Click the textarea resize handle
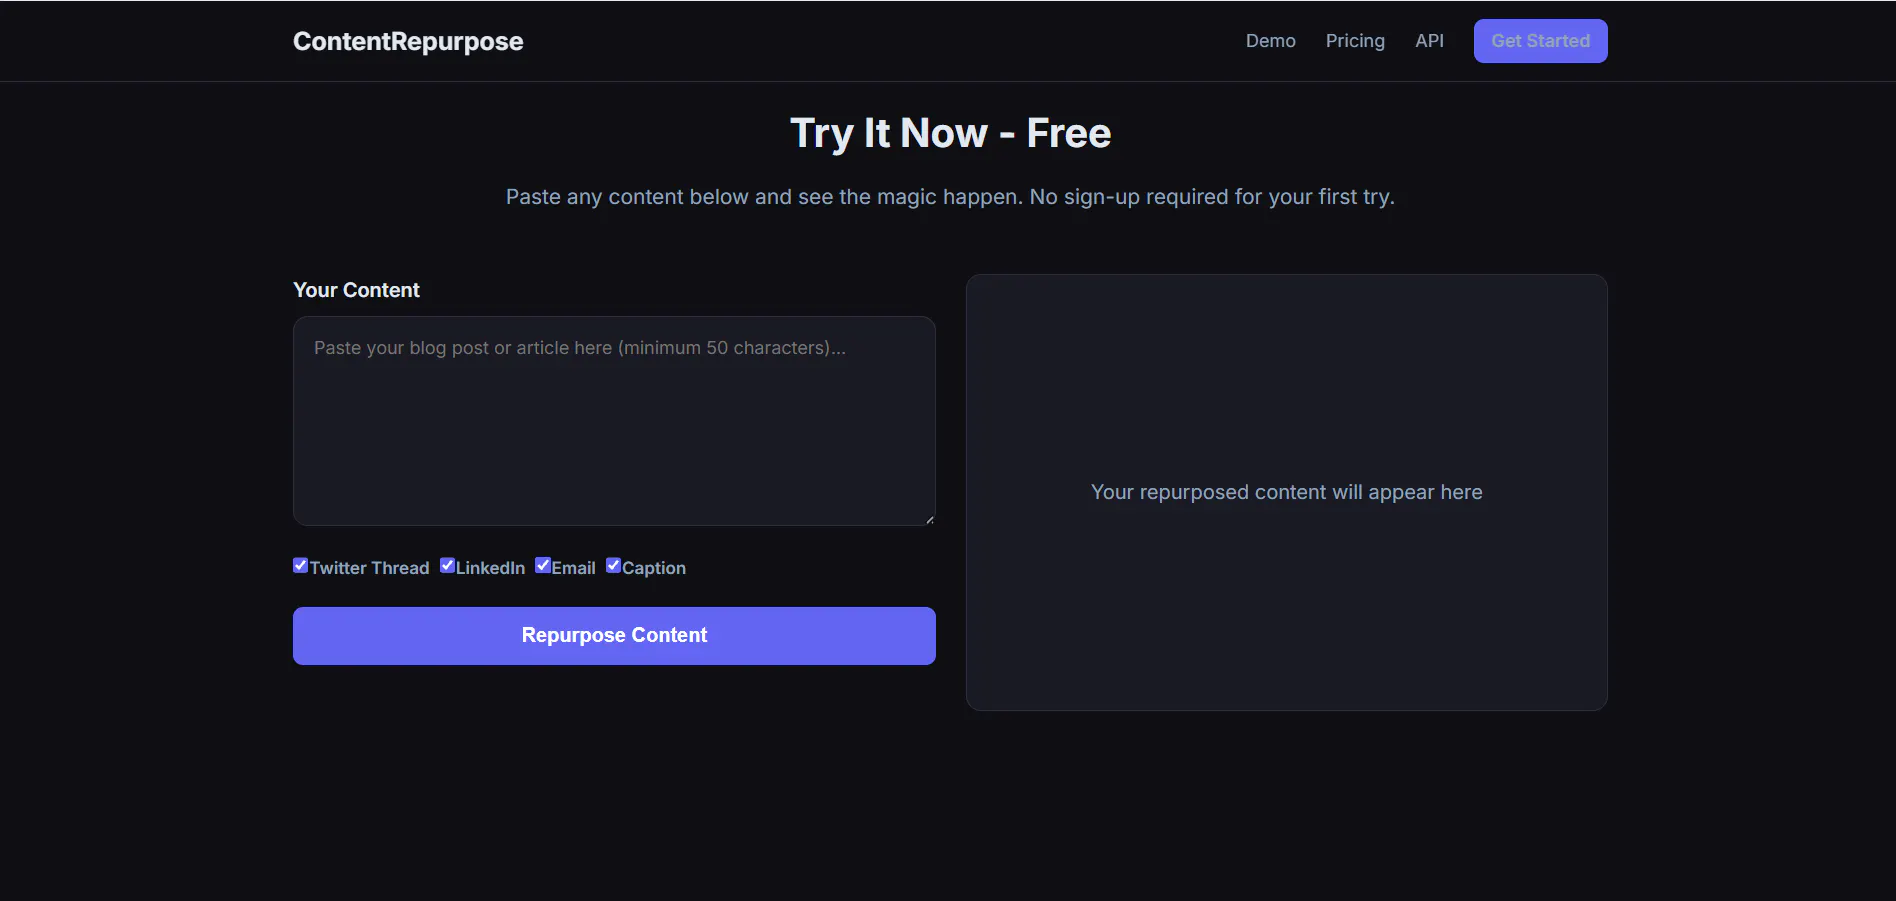The image size is (1896, 901). (x=929, y=519)
